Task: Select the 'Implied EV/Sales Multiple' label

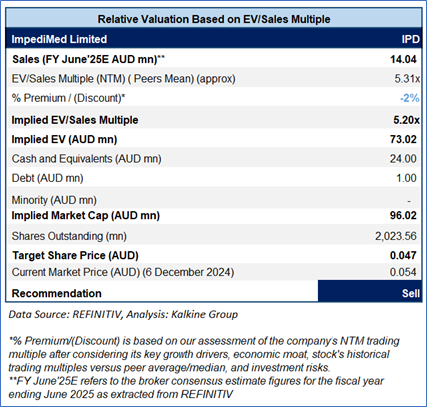Action: [x=75, y=120]
